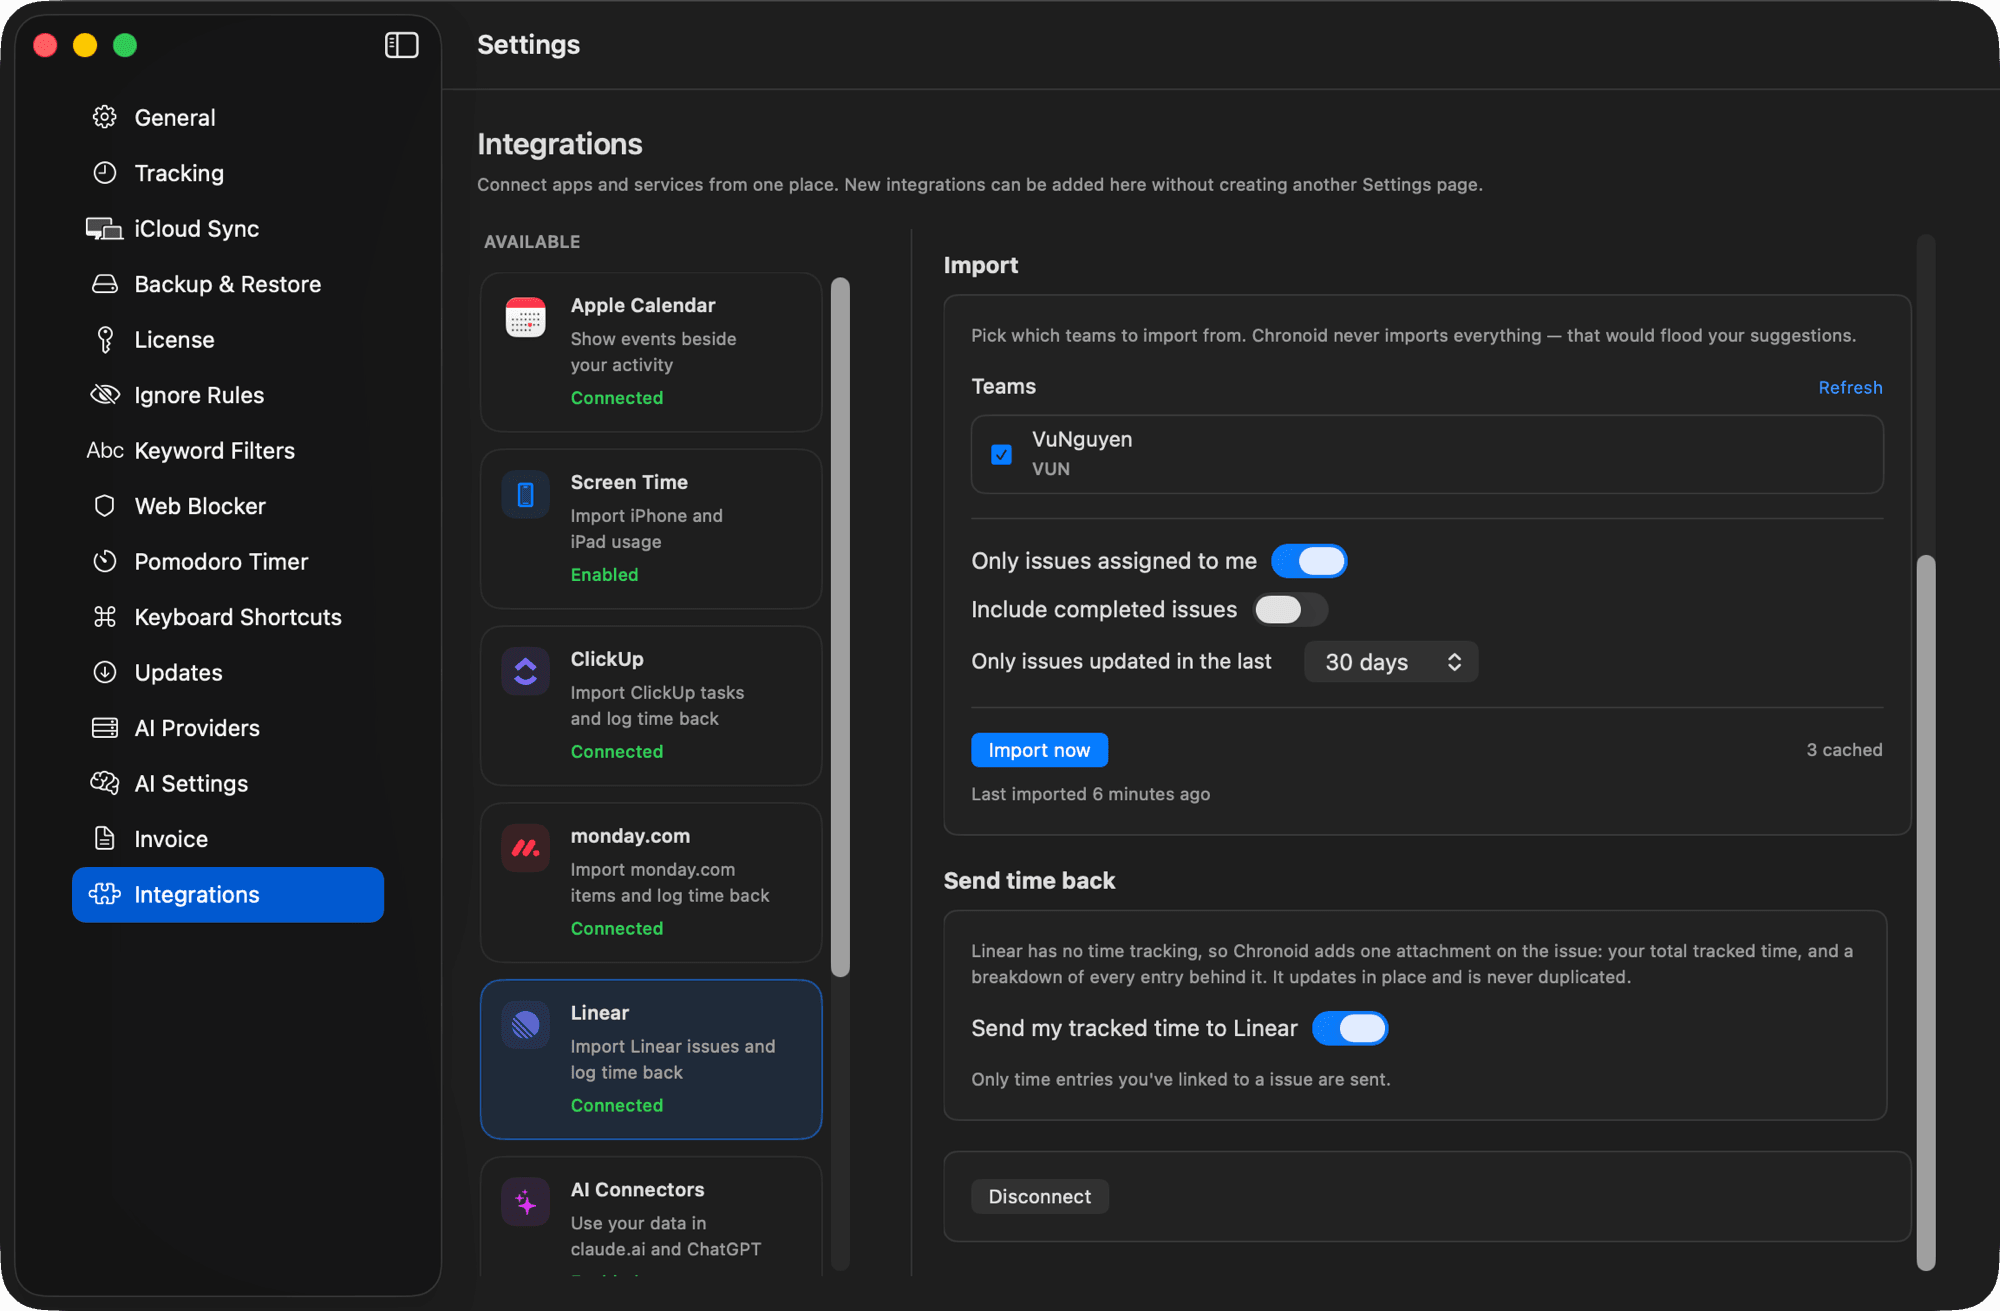Click the Apple Calendar Connected status
Image resolution: width=2000 pixels, height=1311 pixels.
617,398
